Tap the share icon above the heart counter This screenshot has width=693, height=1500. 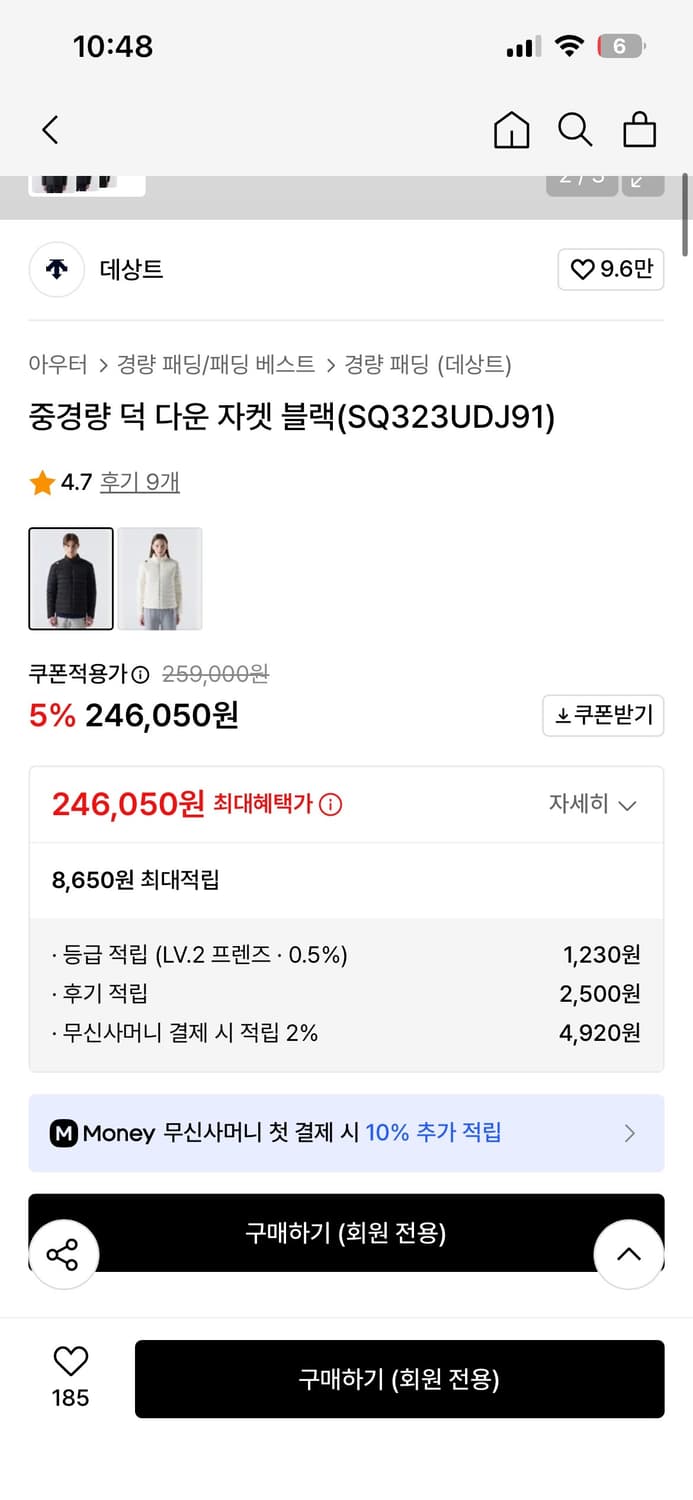(x=64, y=1254)
